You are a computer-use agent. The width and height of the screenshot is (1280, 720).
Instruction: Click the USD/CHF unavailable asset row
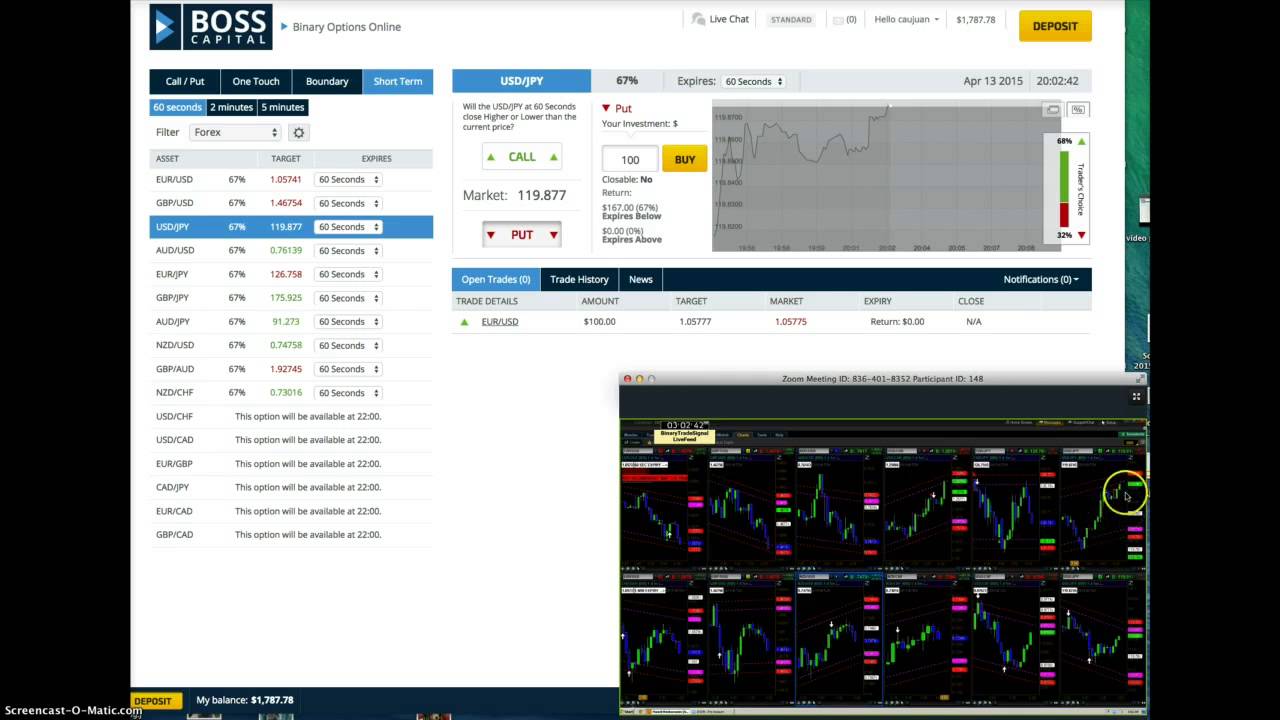tap(291, 416)
